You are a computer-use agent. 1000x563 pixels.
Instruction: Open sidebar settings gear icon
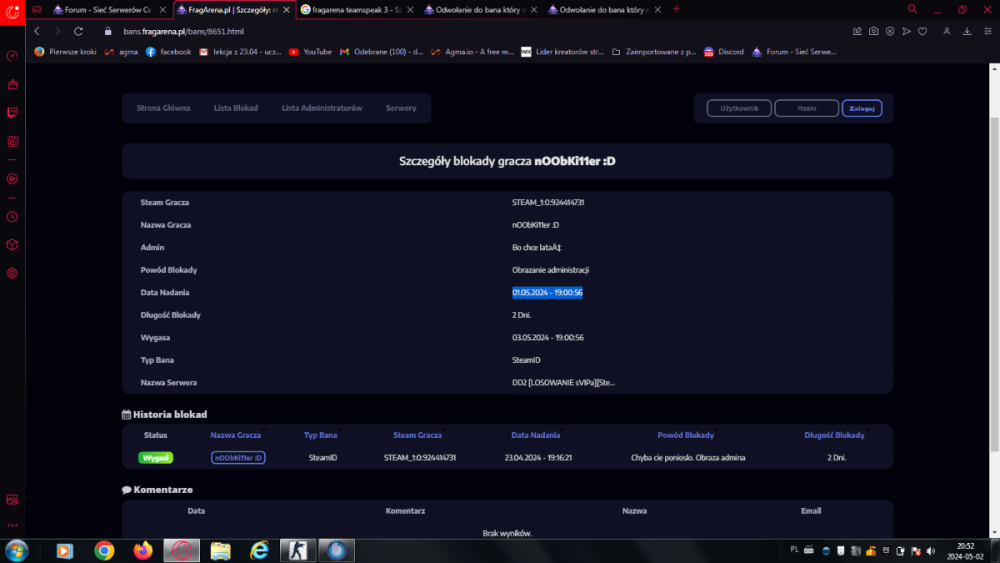coord(12,273)
